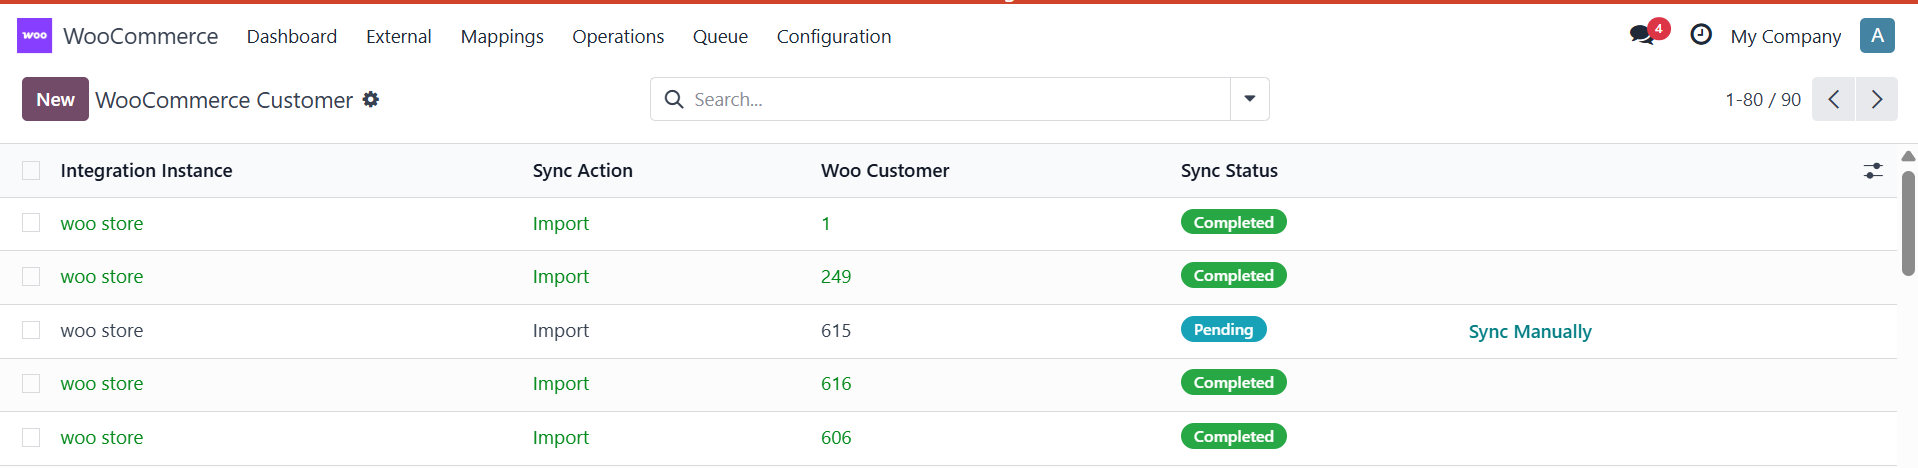This screenshot has height=468, width=1918.
Task: Click the Pending status badge
Action: [x=1224, y=329]
